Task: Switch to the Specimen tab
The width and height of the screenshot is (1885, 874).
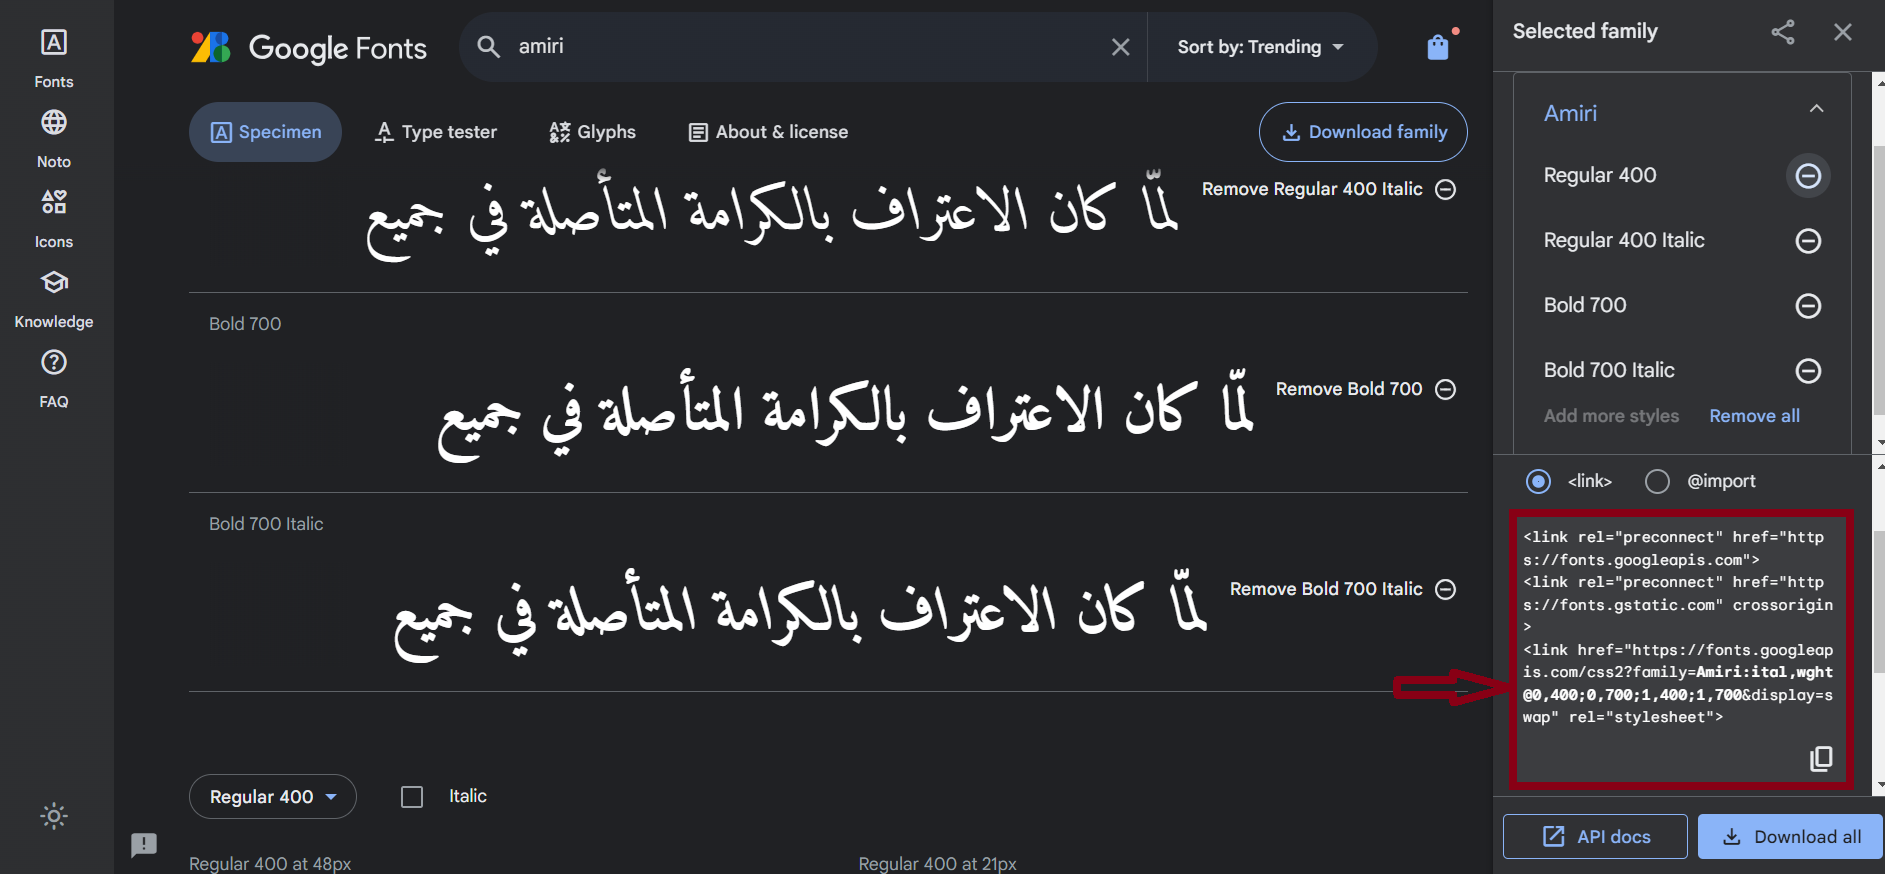Action: click(x=265, y=132)
